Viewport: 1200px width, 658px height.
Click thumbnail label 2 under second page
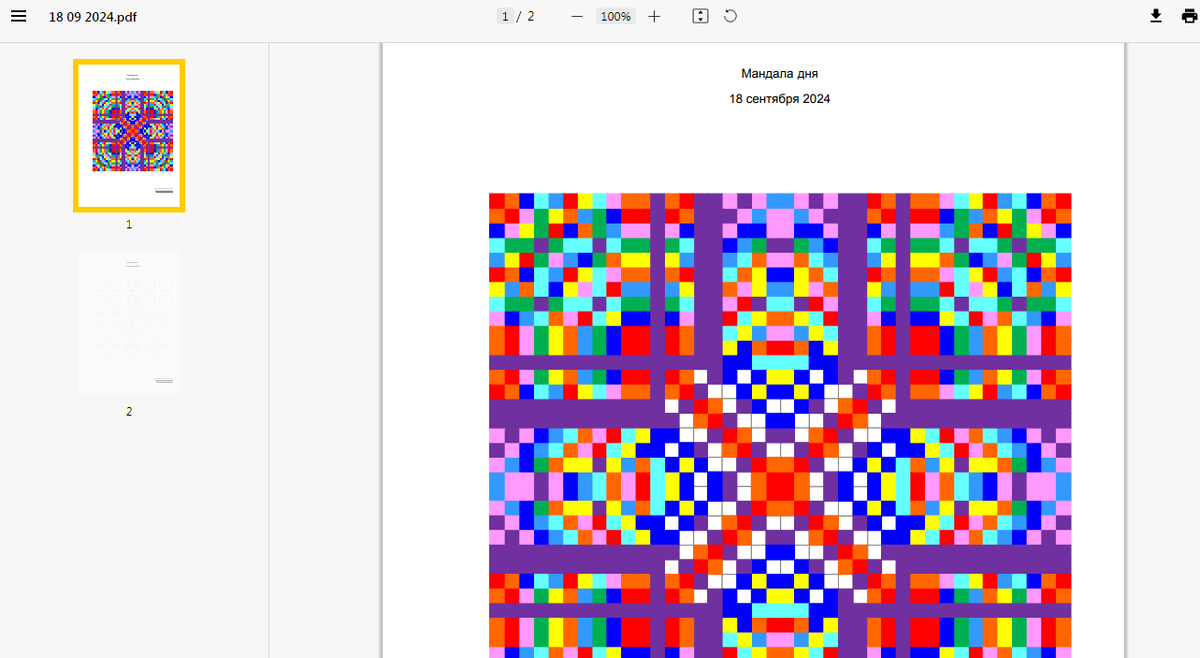129,411
